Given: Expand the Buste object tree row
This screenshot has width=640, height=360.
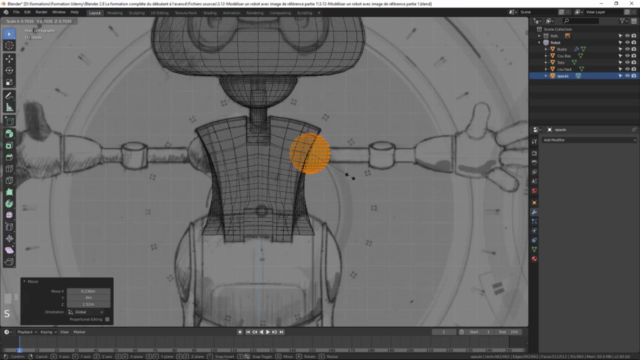Looking at the screenshot, I should coord(546,49).
